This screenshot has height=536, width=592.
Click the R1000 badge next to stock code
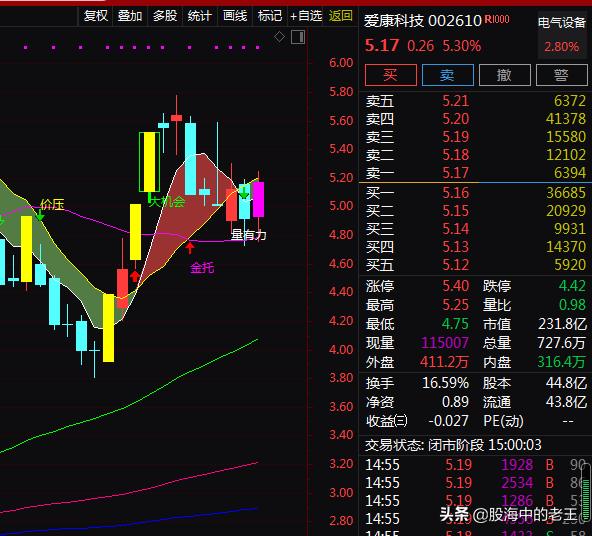coord(497,19)
